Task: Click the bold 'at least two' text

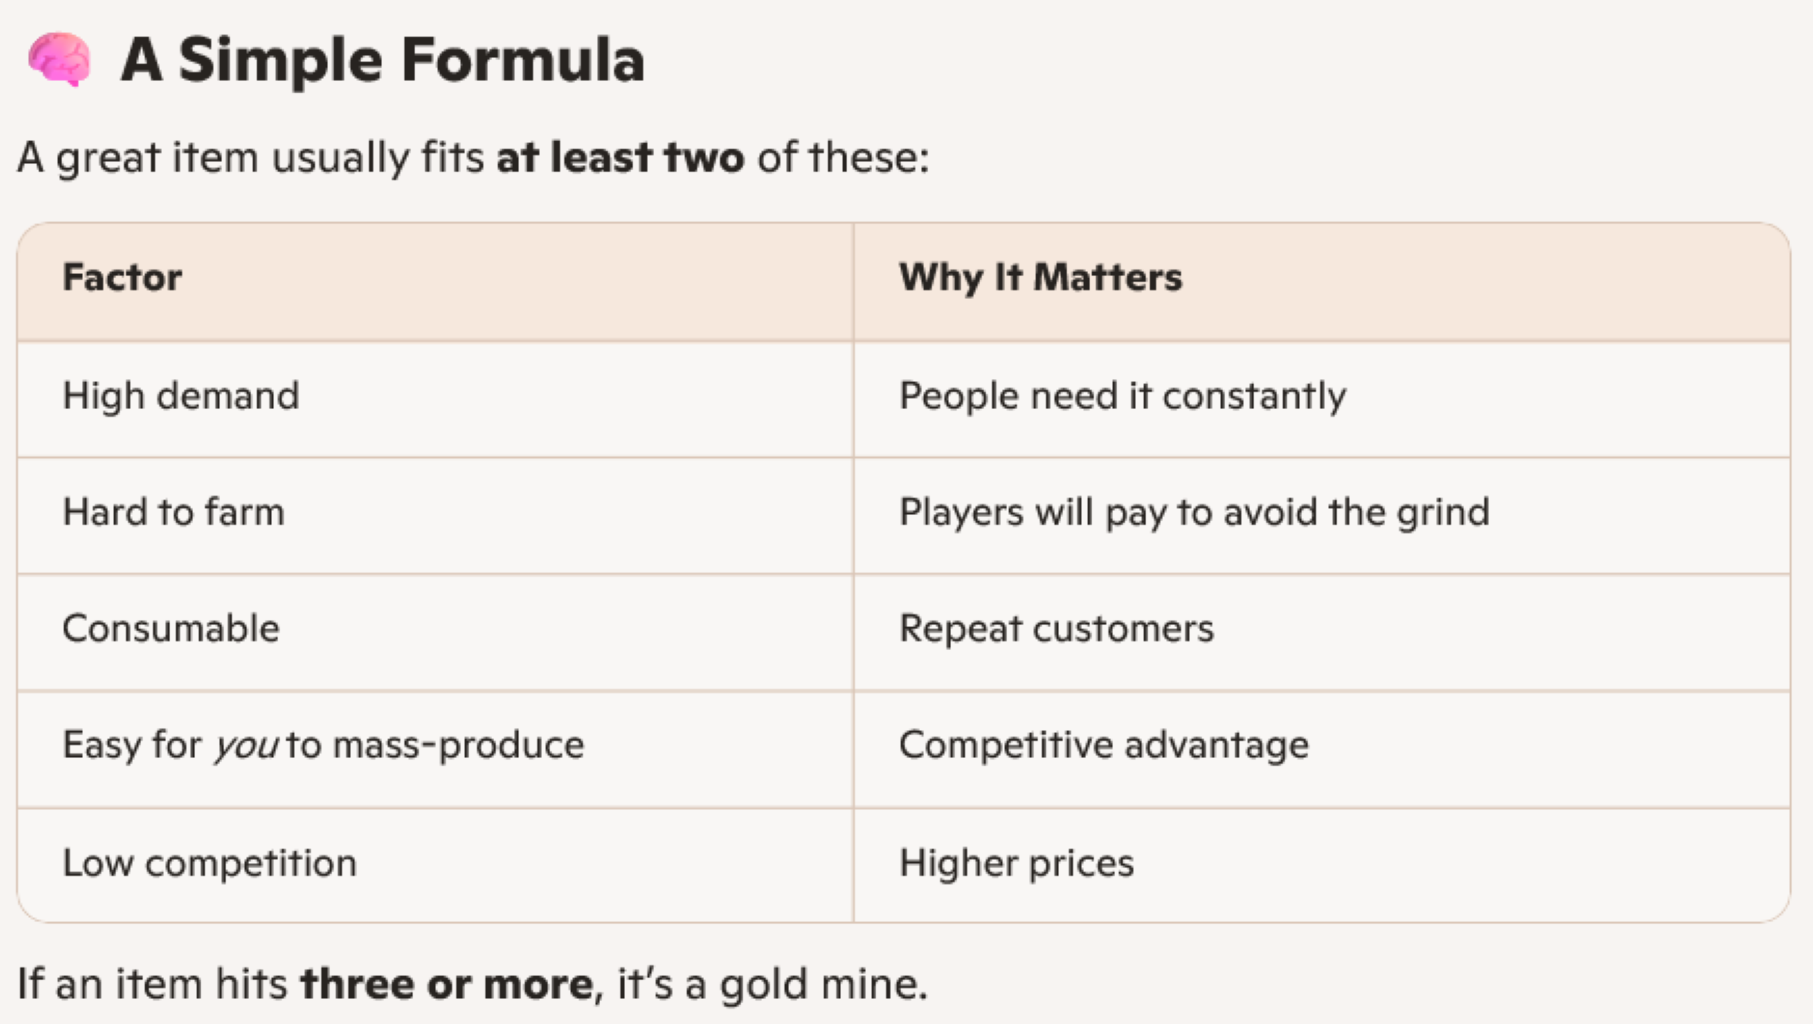Action: coord(620,158)
